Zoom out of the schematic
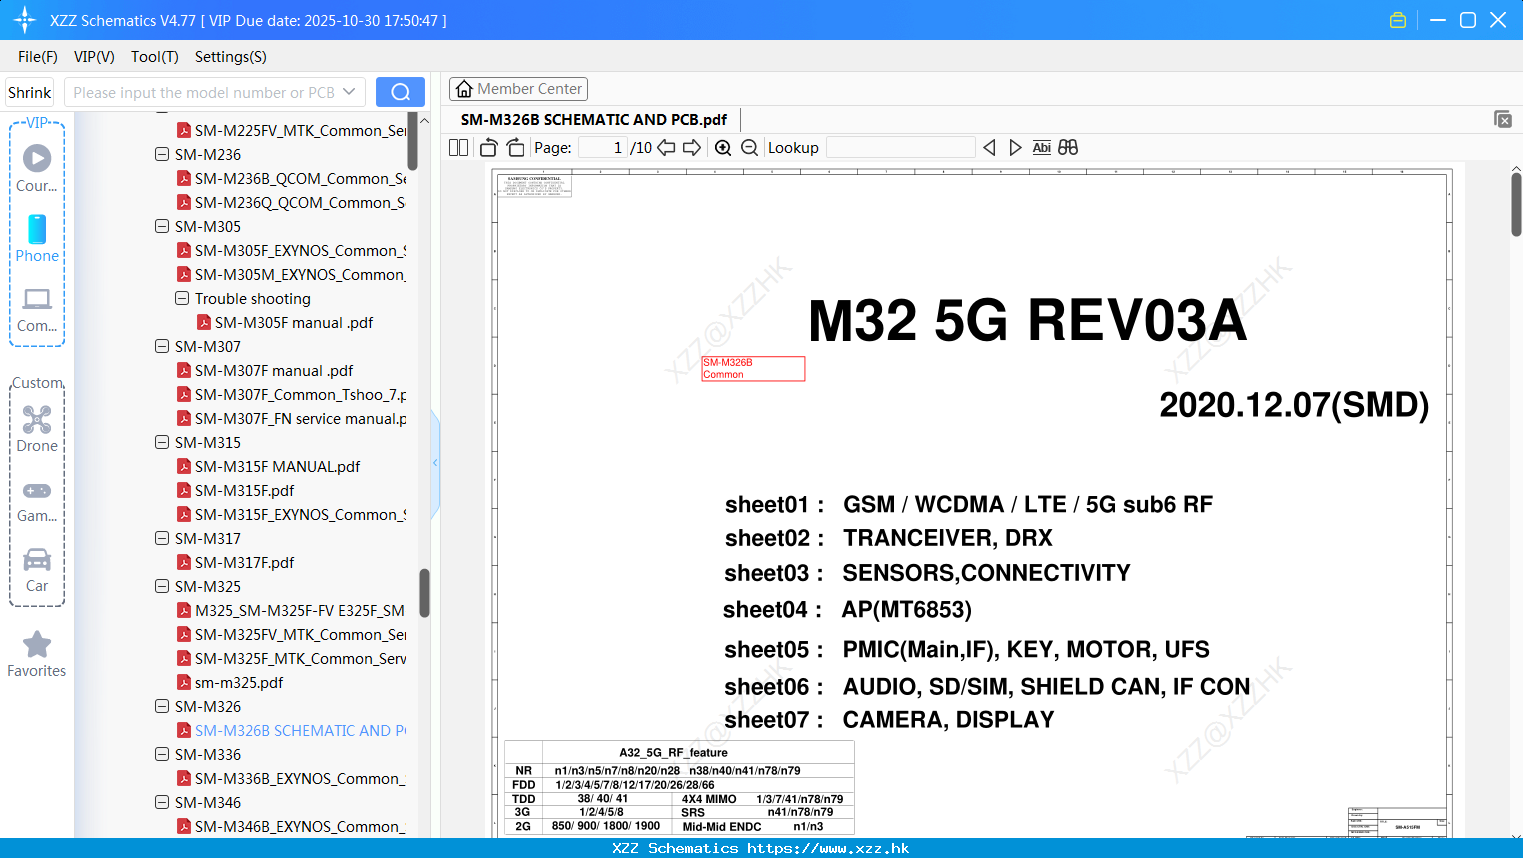1523x858 pixels. point(750,148)
